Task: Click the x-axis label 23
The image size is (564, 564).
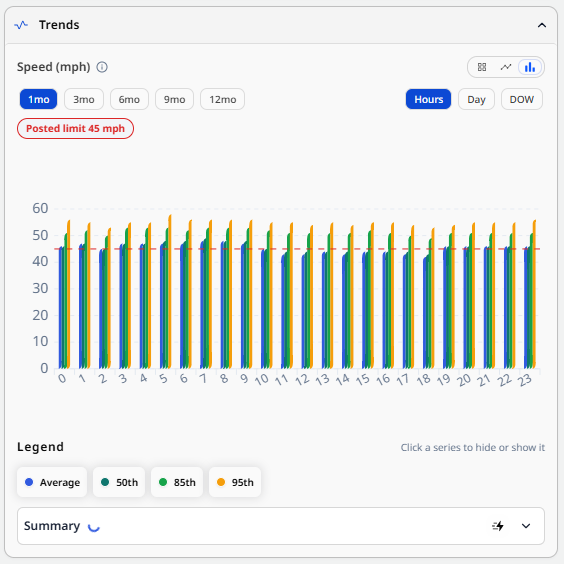Action: (x=525, y=380)
